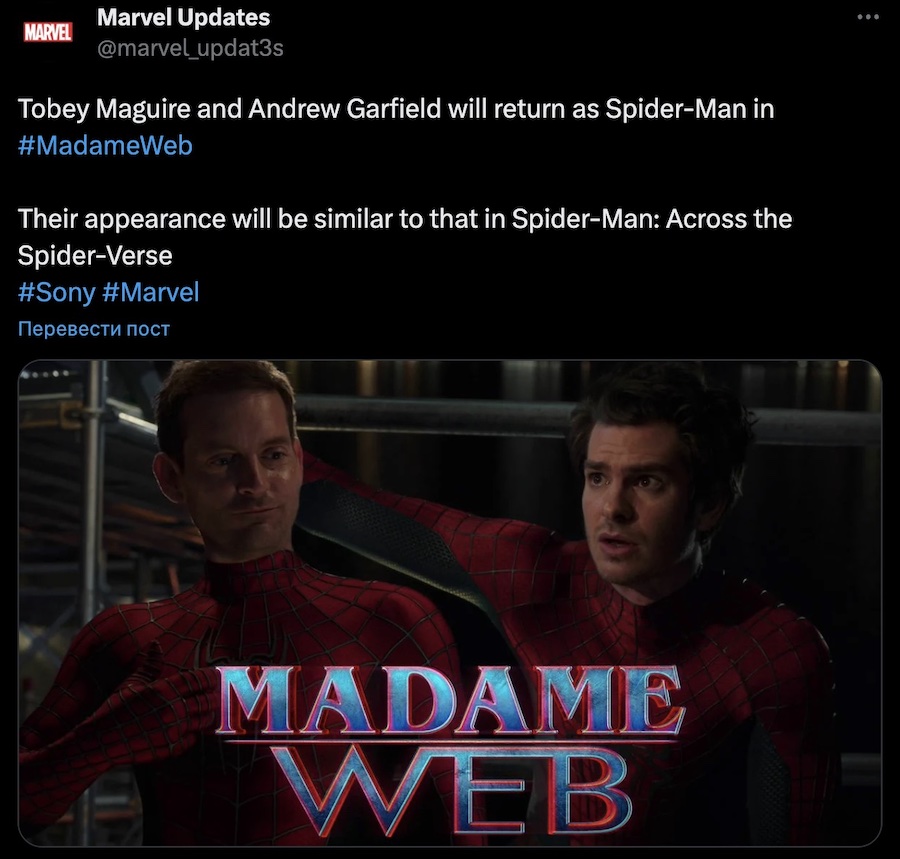This screenshot has height=859, width=900.
Task: Translate the post via Перевести пост
Action: pos(94,329)
